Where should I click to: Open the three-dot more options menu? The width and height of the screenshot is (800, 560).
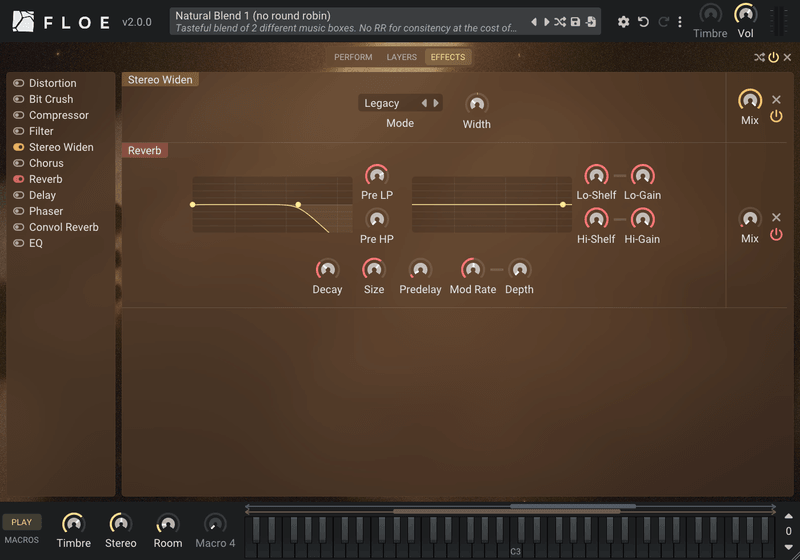pyautogui.click(x=680, y=22)
